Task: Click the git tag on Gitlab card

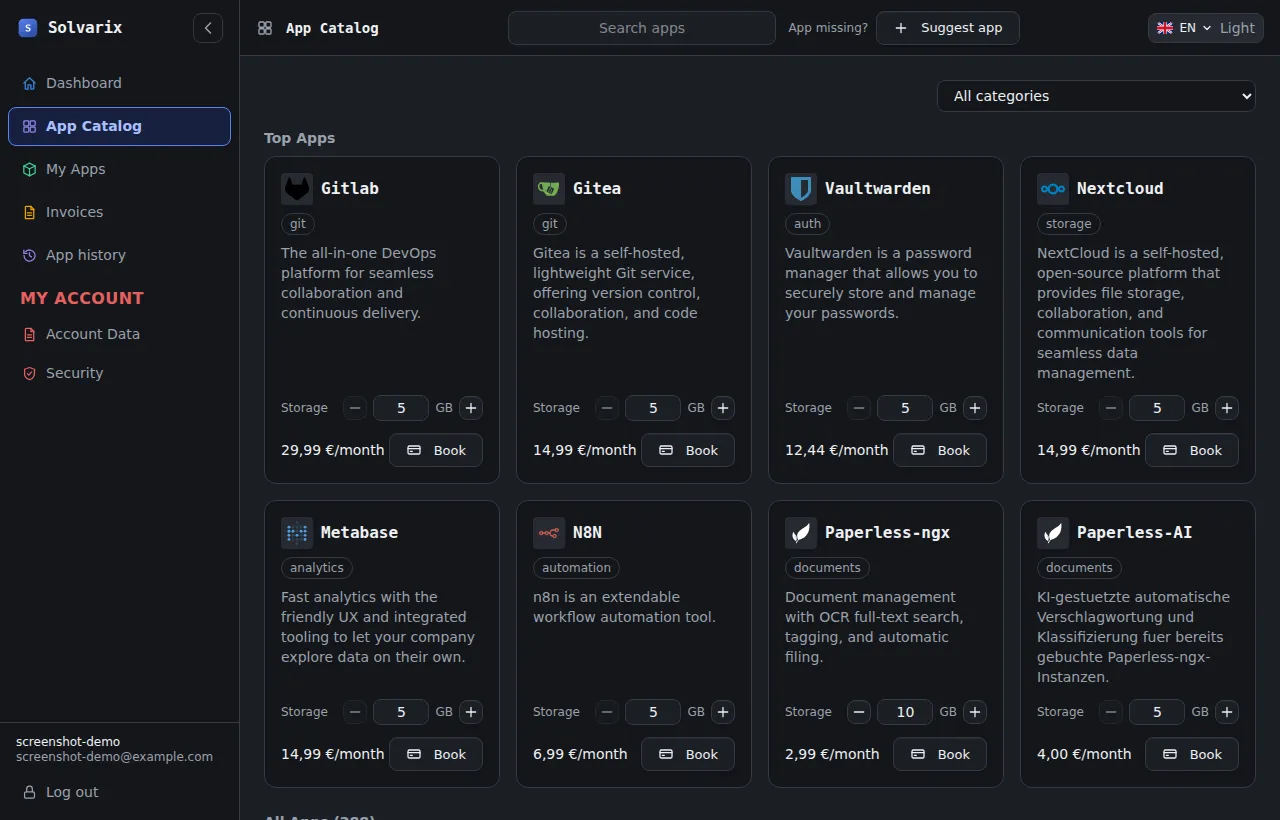Action: (x=298, y=224)
